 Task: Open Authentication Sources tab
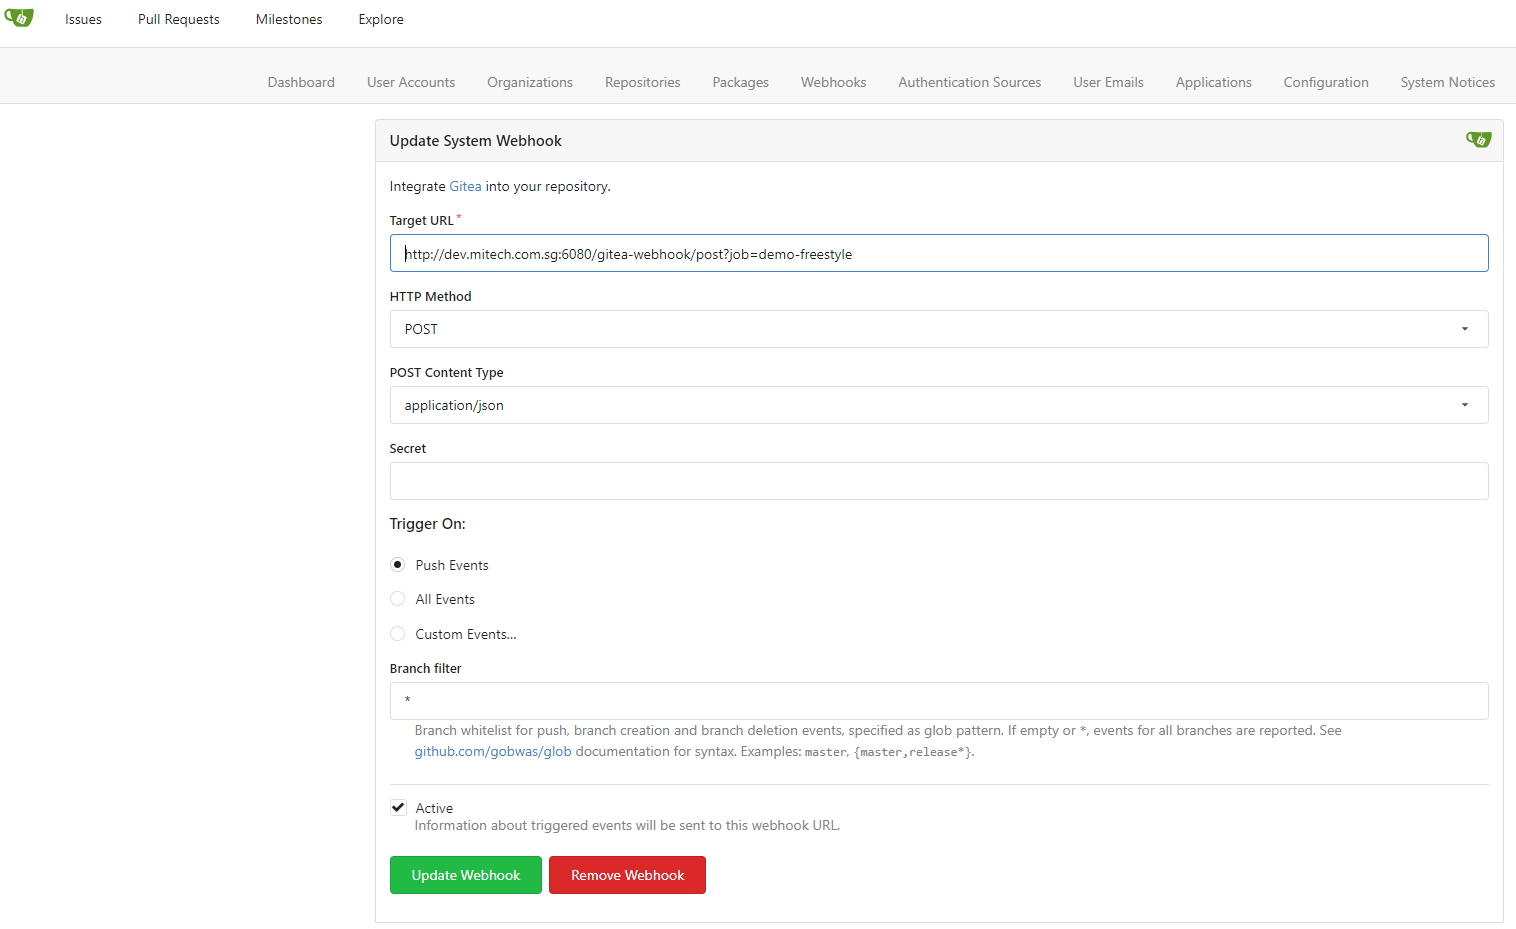point(969,82)
